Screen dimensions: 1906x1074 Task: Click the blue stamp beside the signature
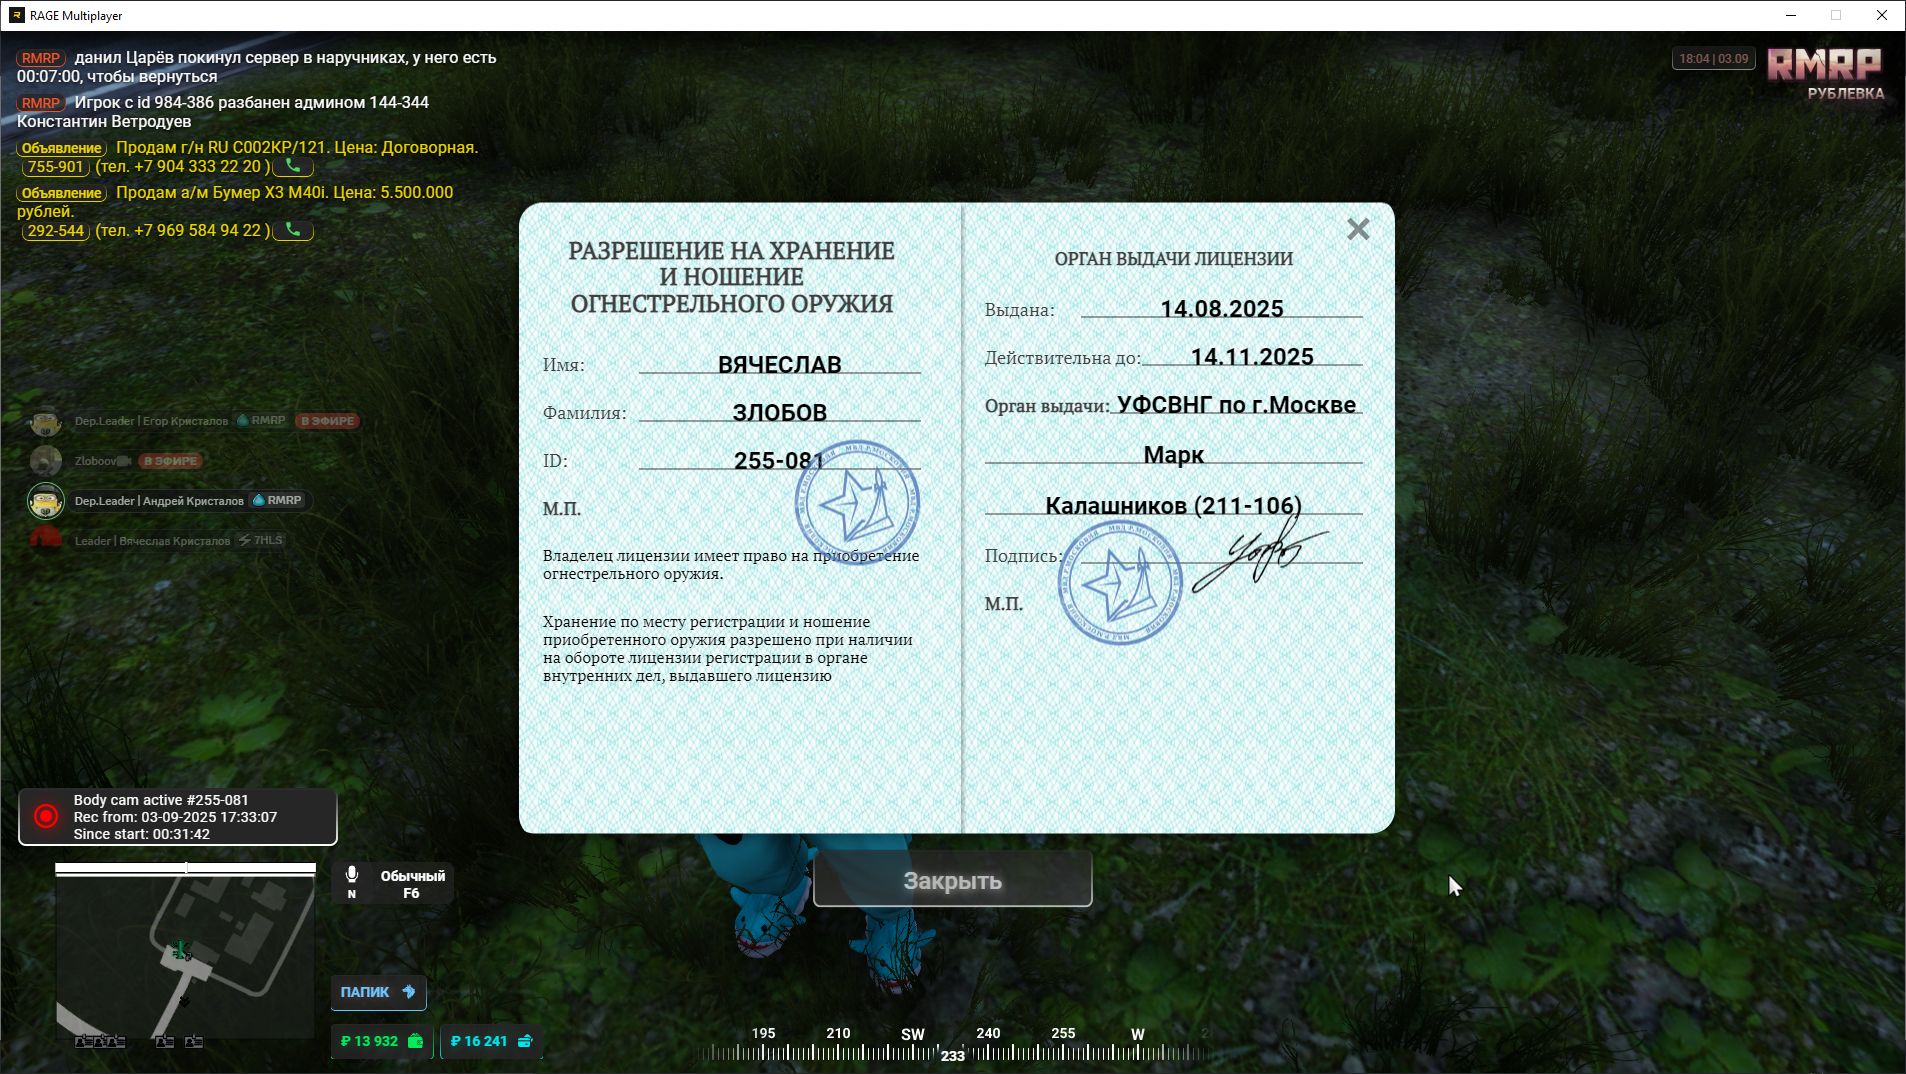pos(1119,583)
